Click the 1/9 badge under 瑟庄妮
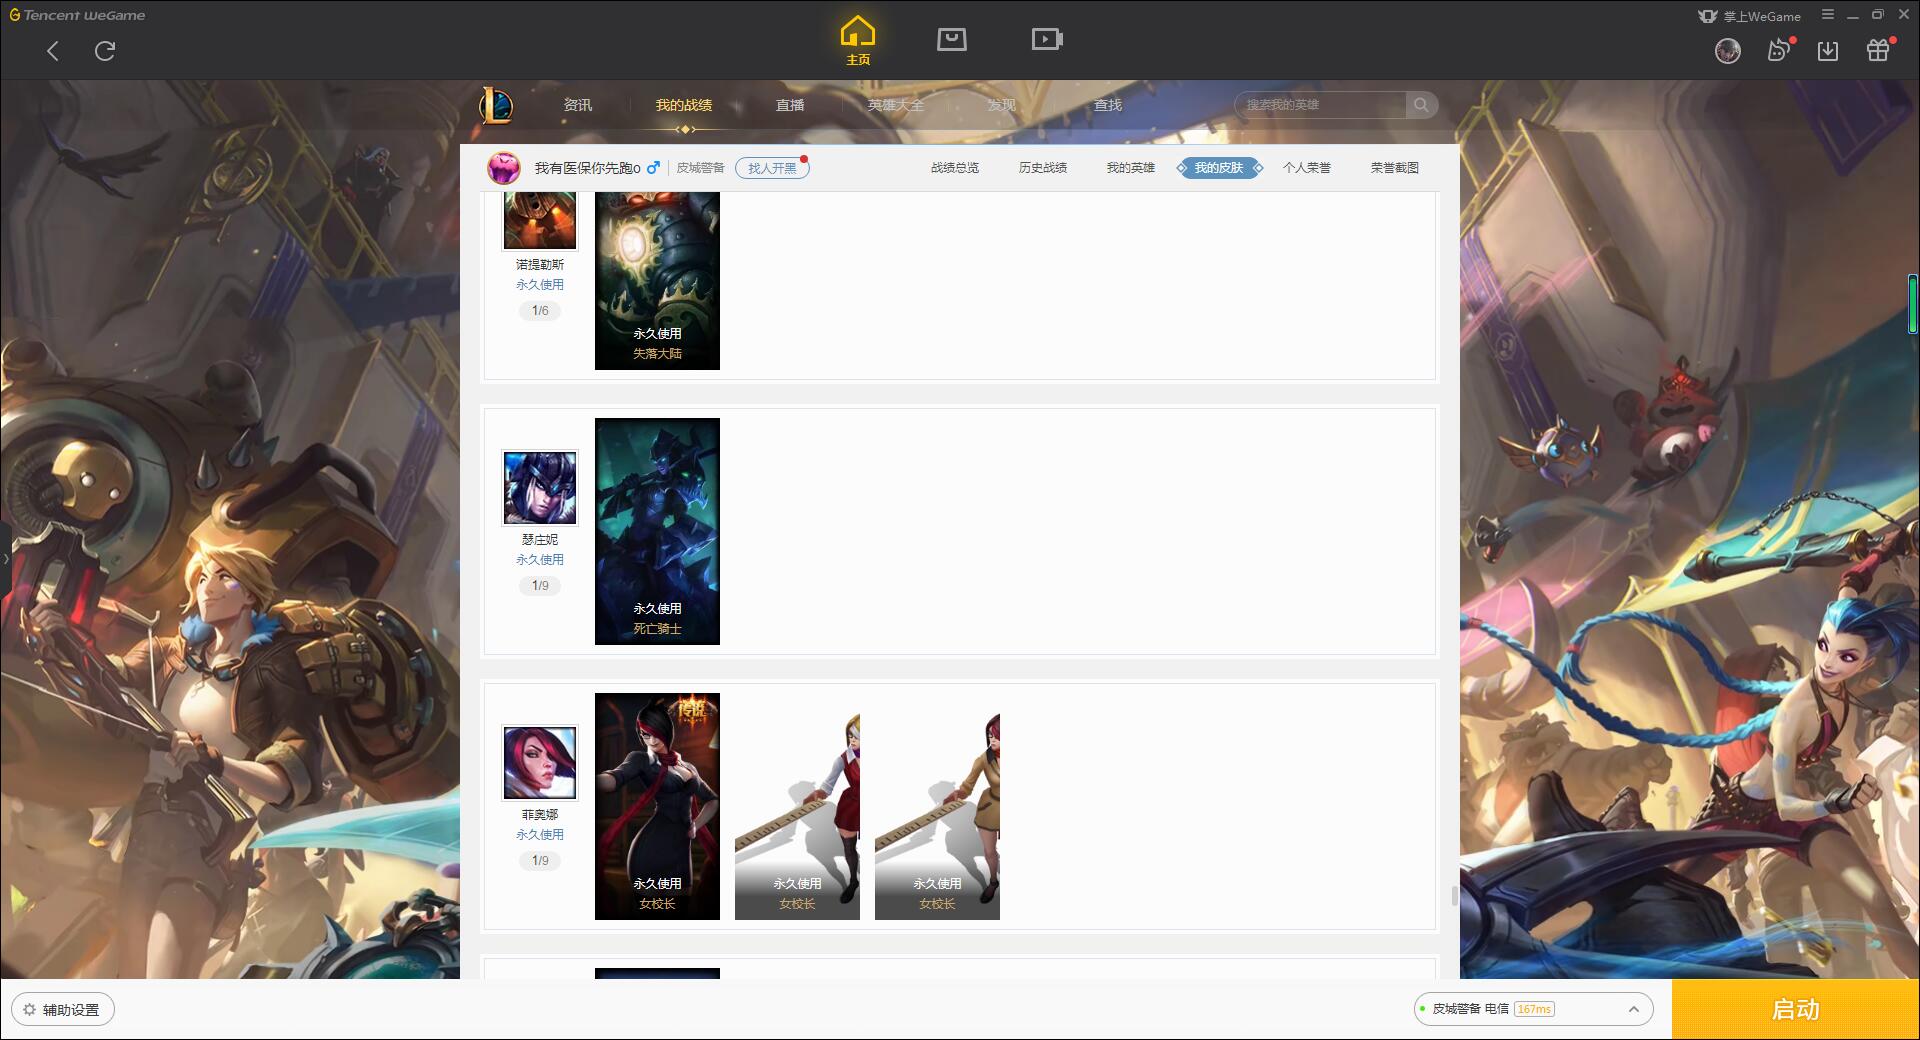 (x=540, y=586)
